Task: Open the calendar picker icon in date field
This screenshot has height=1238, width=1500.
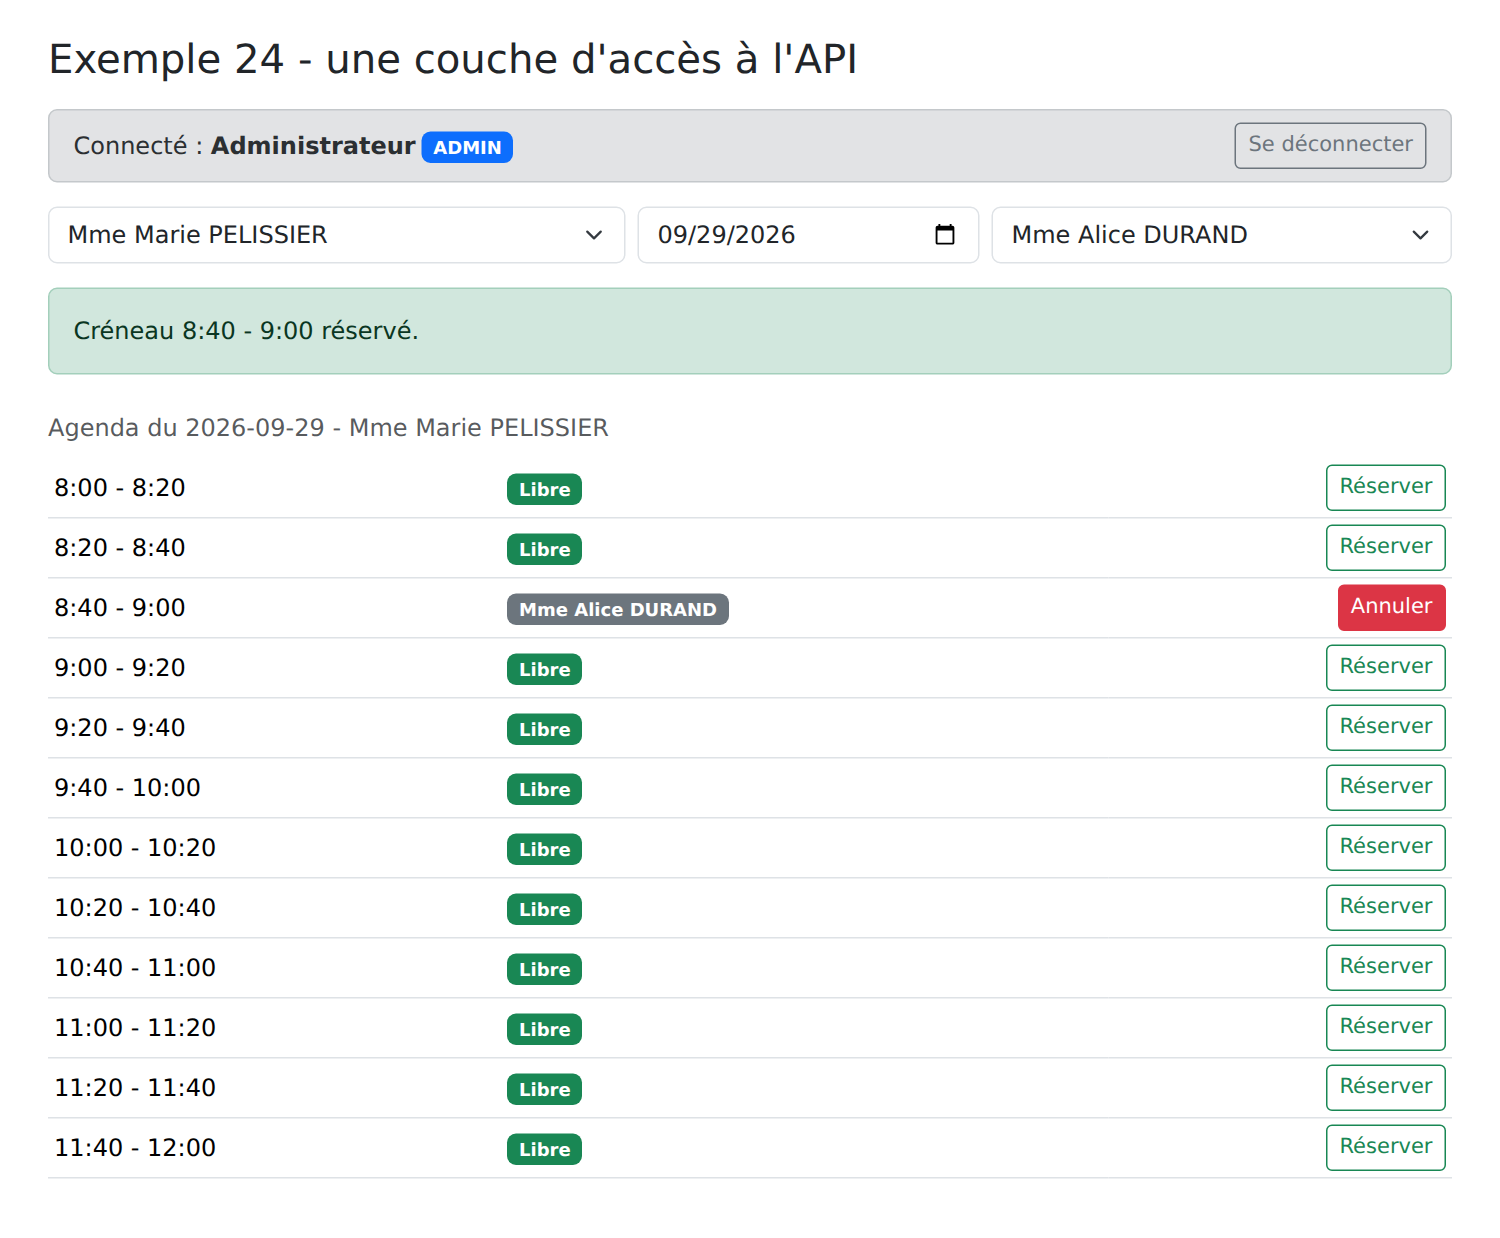Action: point(944,235)
